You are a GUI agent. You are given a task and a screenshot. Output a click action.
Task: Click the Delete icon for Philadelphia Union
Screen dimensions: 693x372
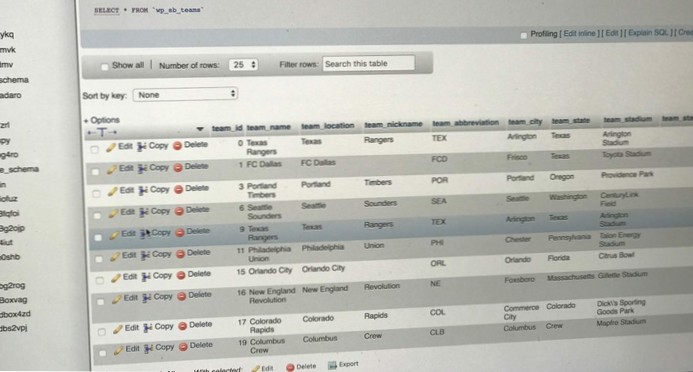pyautogui.click(x=180, y=254)
